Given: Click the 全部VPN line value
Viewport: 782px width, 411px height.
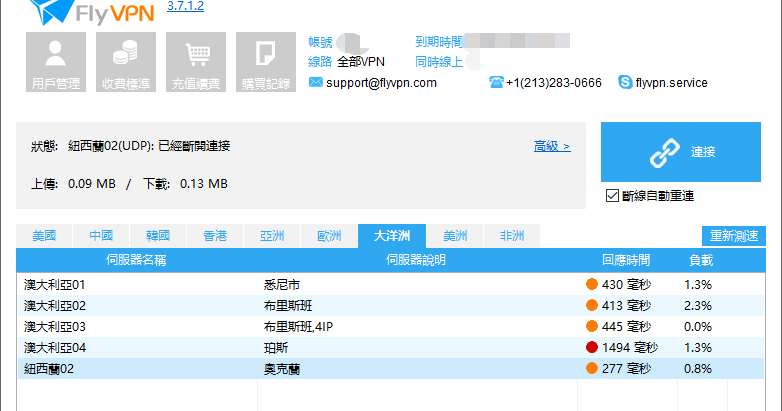Looking at the screenshot, I should tap(361, 62).
